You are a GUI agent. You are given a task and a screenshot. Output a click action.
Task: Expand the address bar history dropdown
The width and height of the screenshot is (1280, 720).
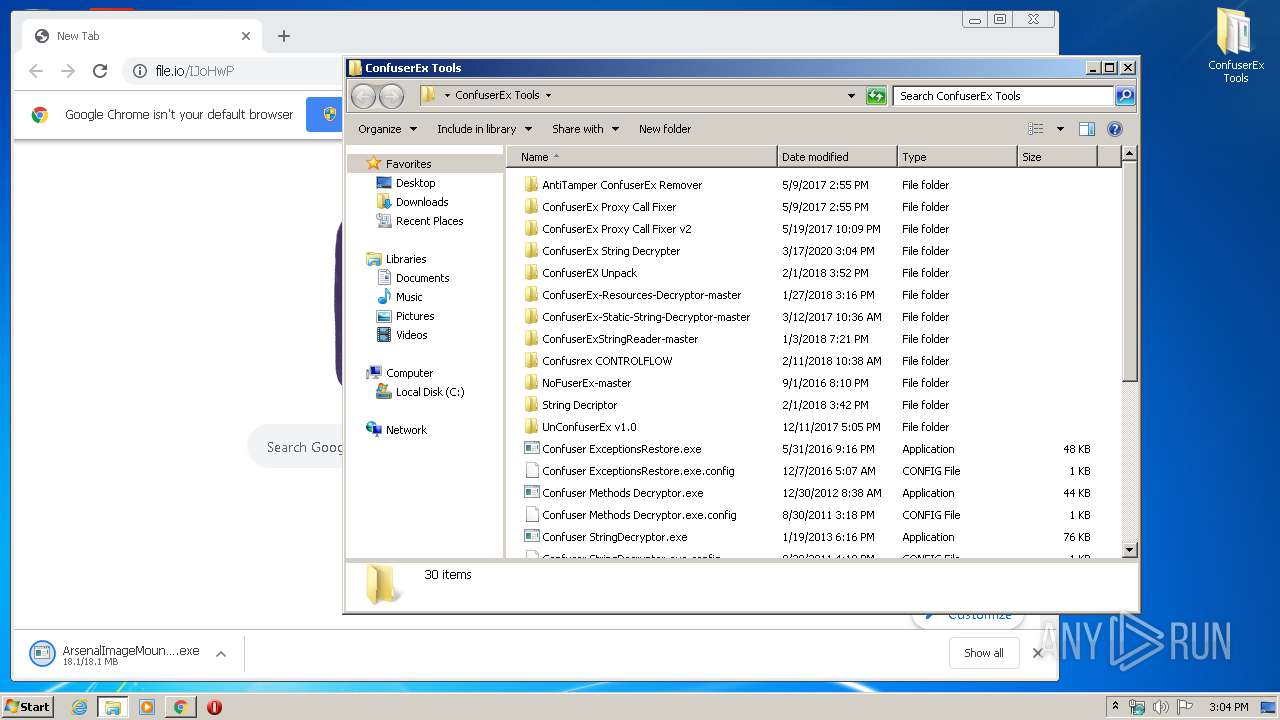[x=851, y=96]
